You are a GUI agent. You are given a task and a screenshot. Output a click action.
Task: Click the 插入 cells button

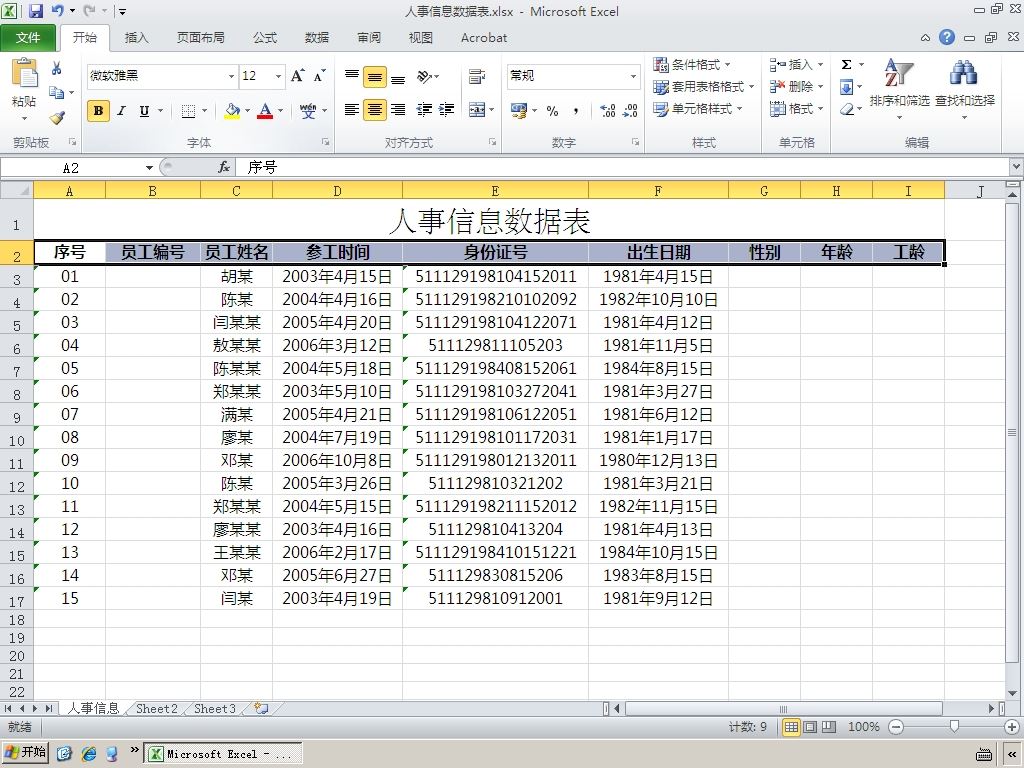[x=795, y=65]
